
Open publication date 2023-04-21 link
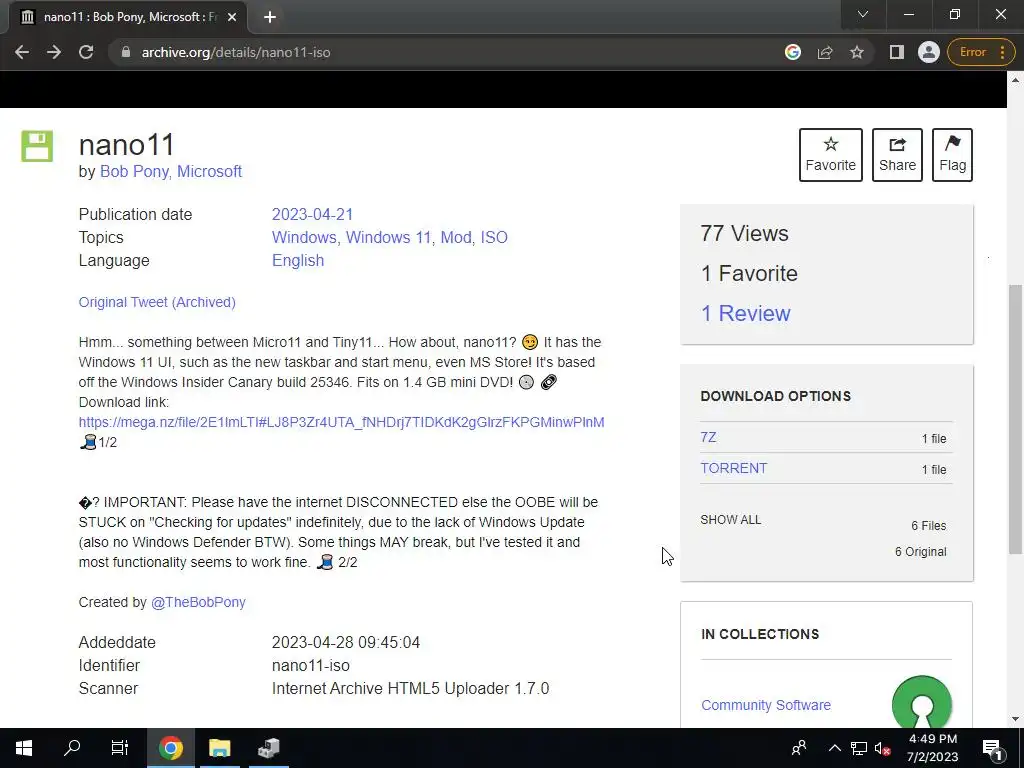312,214
